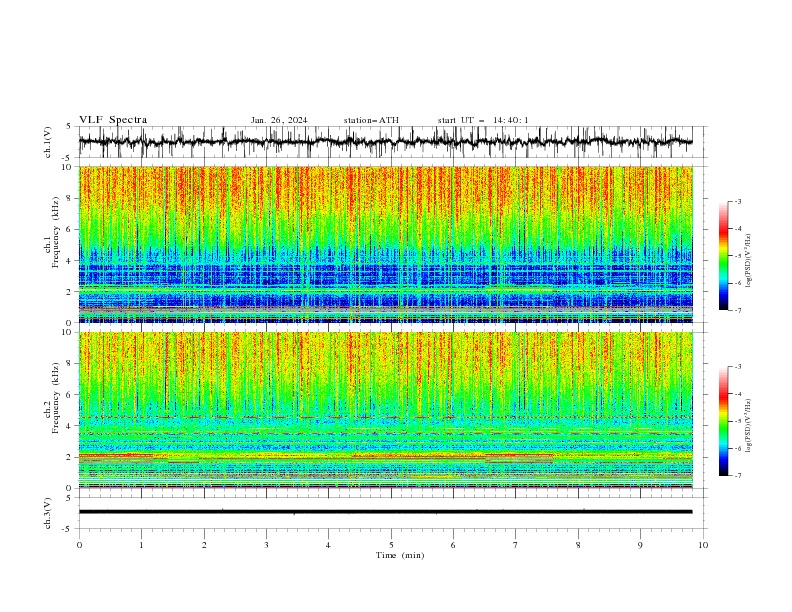Viewport: 792px width, 612px height.
Task: Click the "station=ATH" header label
Action: tap(371, 120)
